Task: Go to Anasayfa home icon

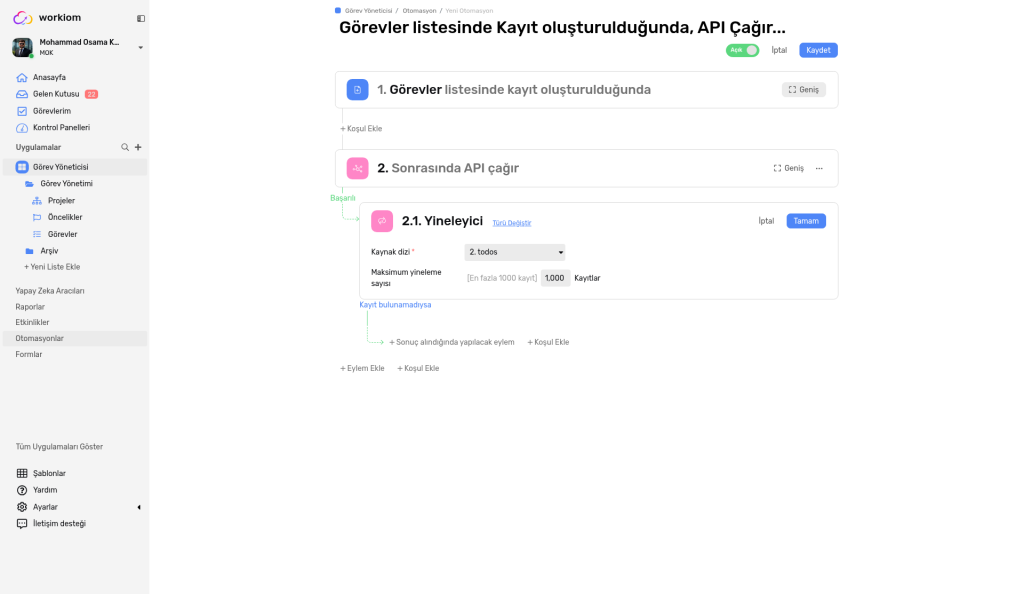Action: [22, 77]
